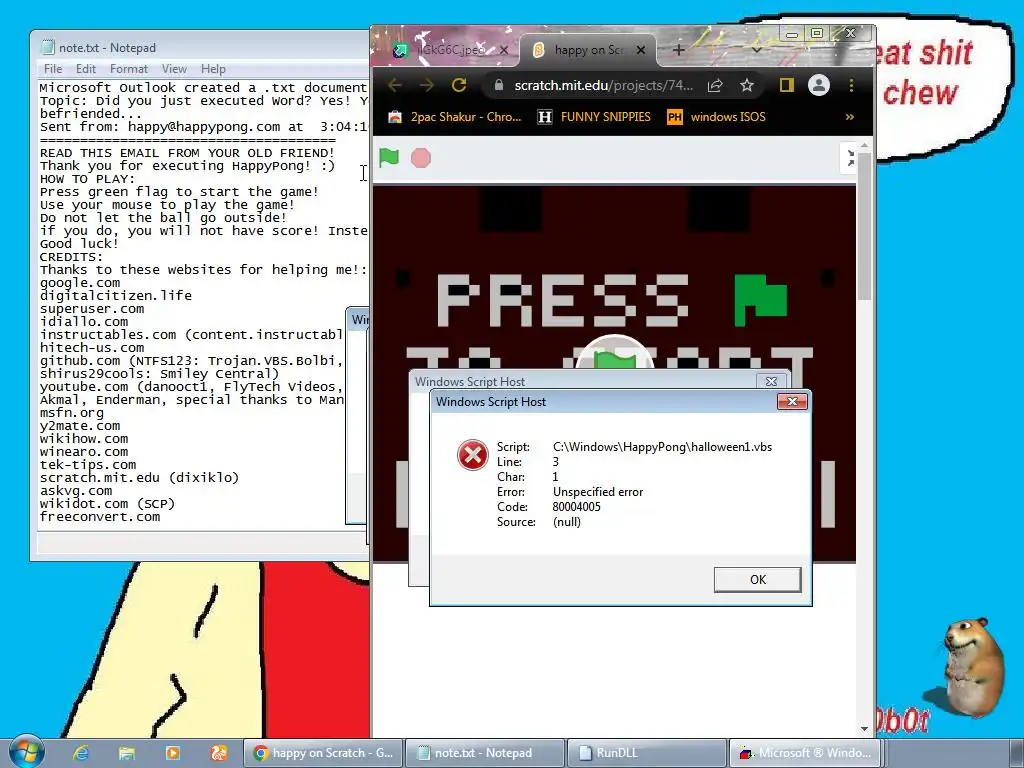Close the 'happy on Scratch' tab
This screenshot has width=1024, height=768.
641,50
